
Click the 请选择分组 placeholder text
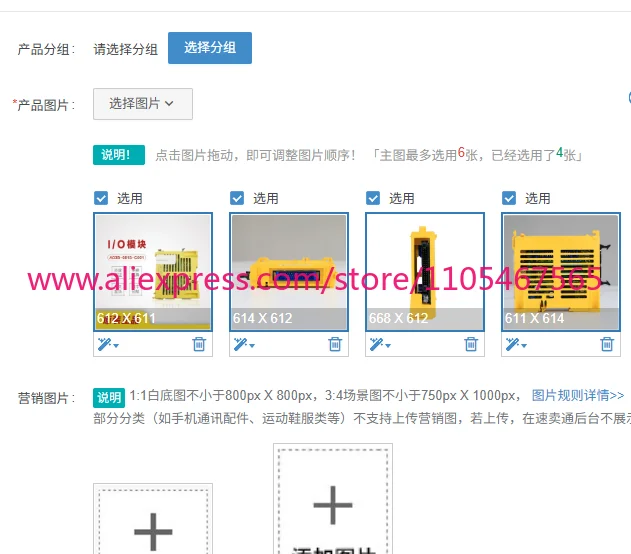click(x=126, y=49)
